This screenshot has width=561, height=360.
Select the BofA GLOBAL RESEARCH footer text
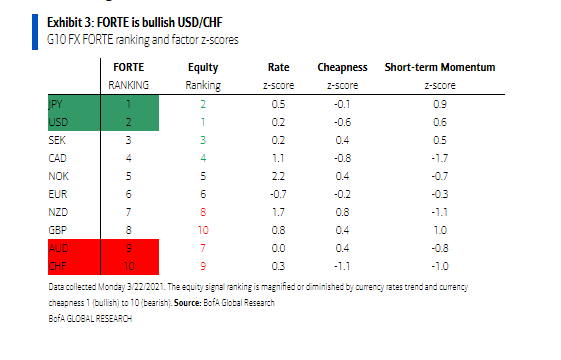[90, 318]
